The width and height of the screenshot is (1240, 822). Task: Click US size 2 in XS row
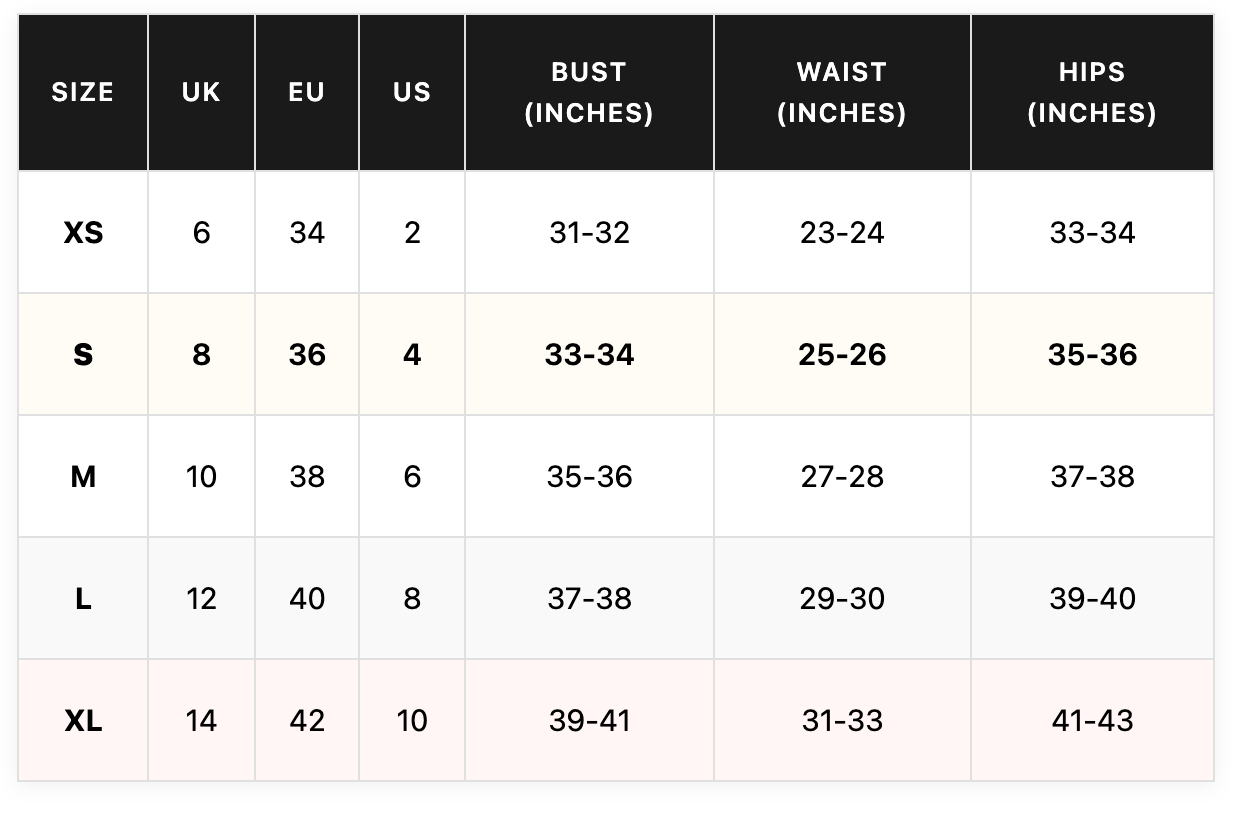[x=412, y=233]
